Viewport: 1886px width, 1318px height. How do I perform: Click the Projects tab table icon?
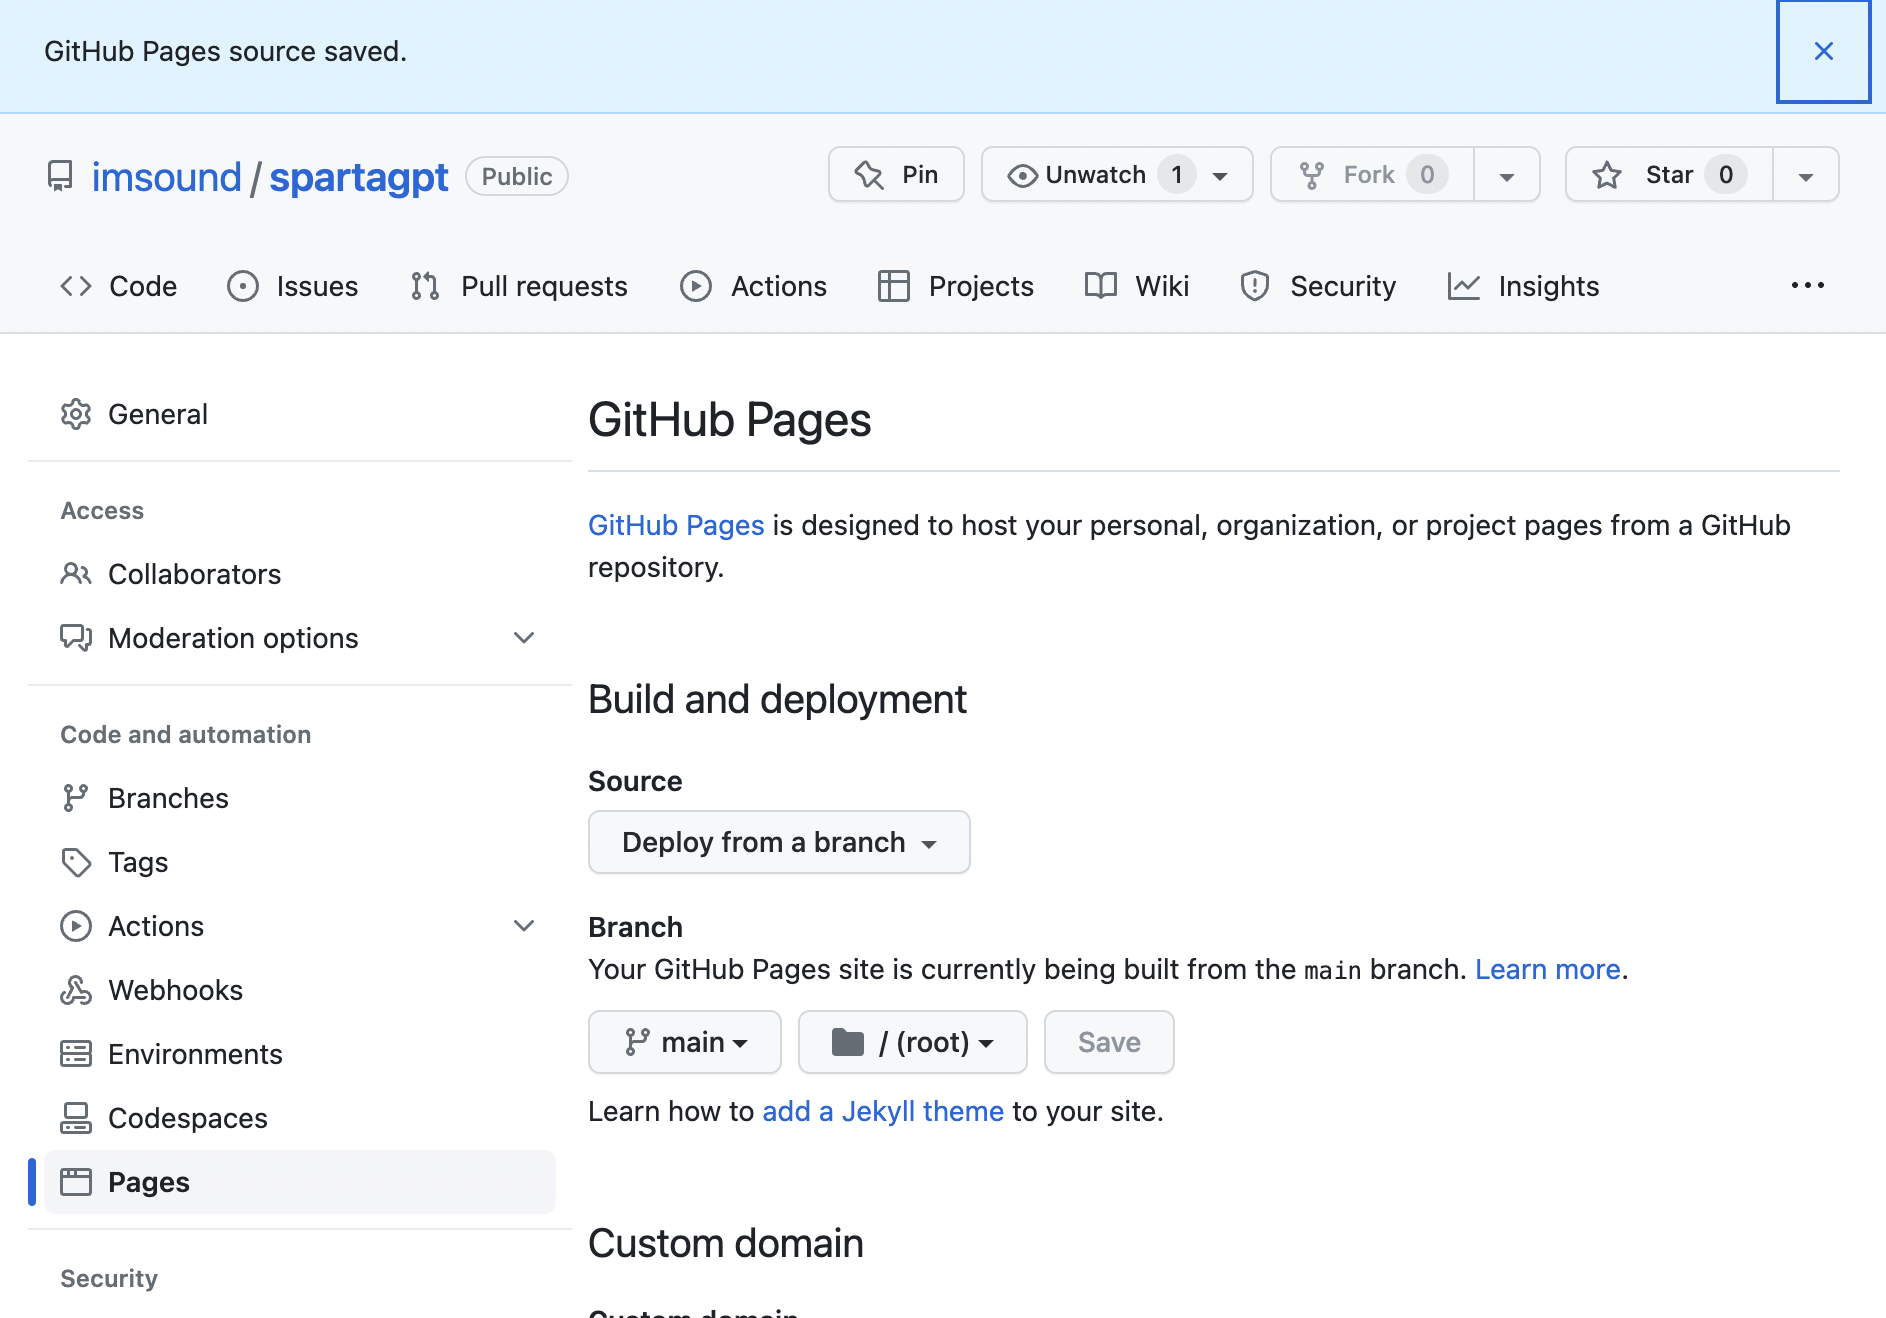coord(894,286)
